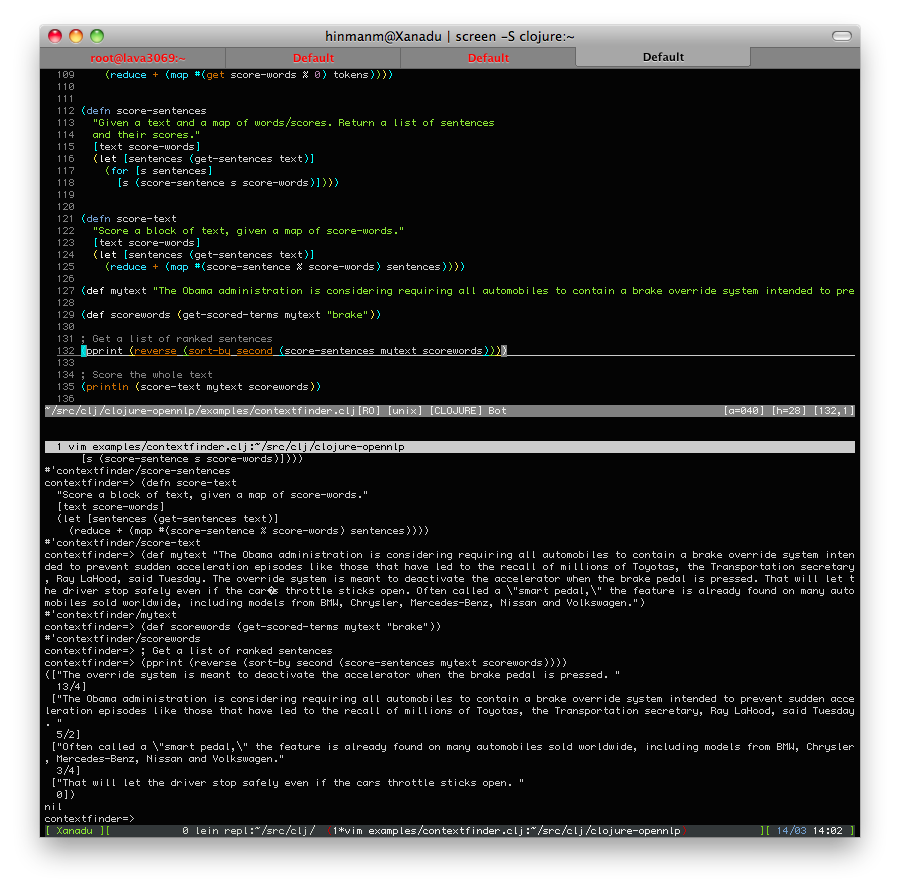This screenshot has width=900, height=892.
Task: Click 'The override system is meant' result sentence
Action: [332, 674]
